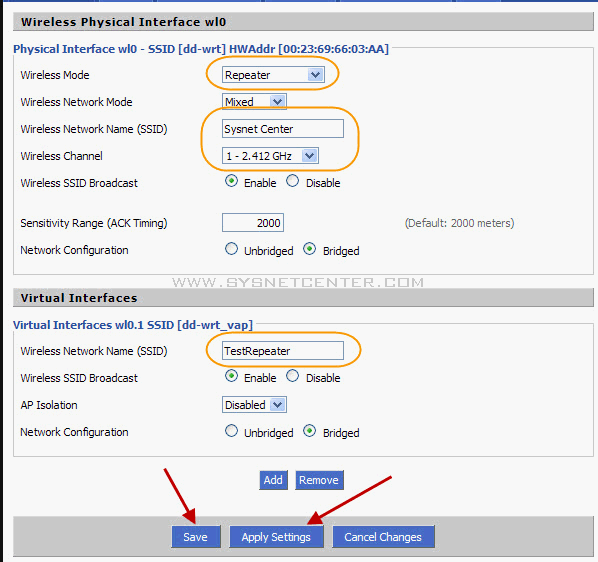598x562 pixels.
Task: Click the Remove virtual interface button
Action: [x=319, y=480]
